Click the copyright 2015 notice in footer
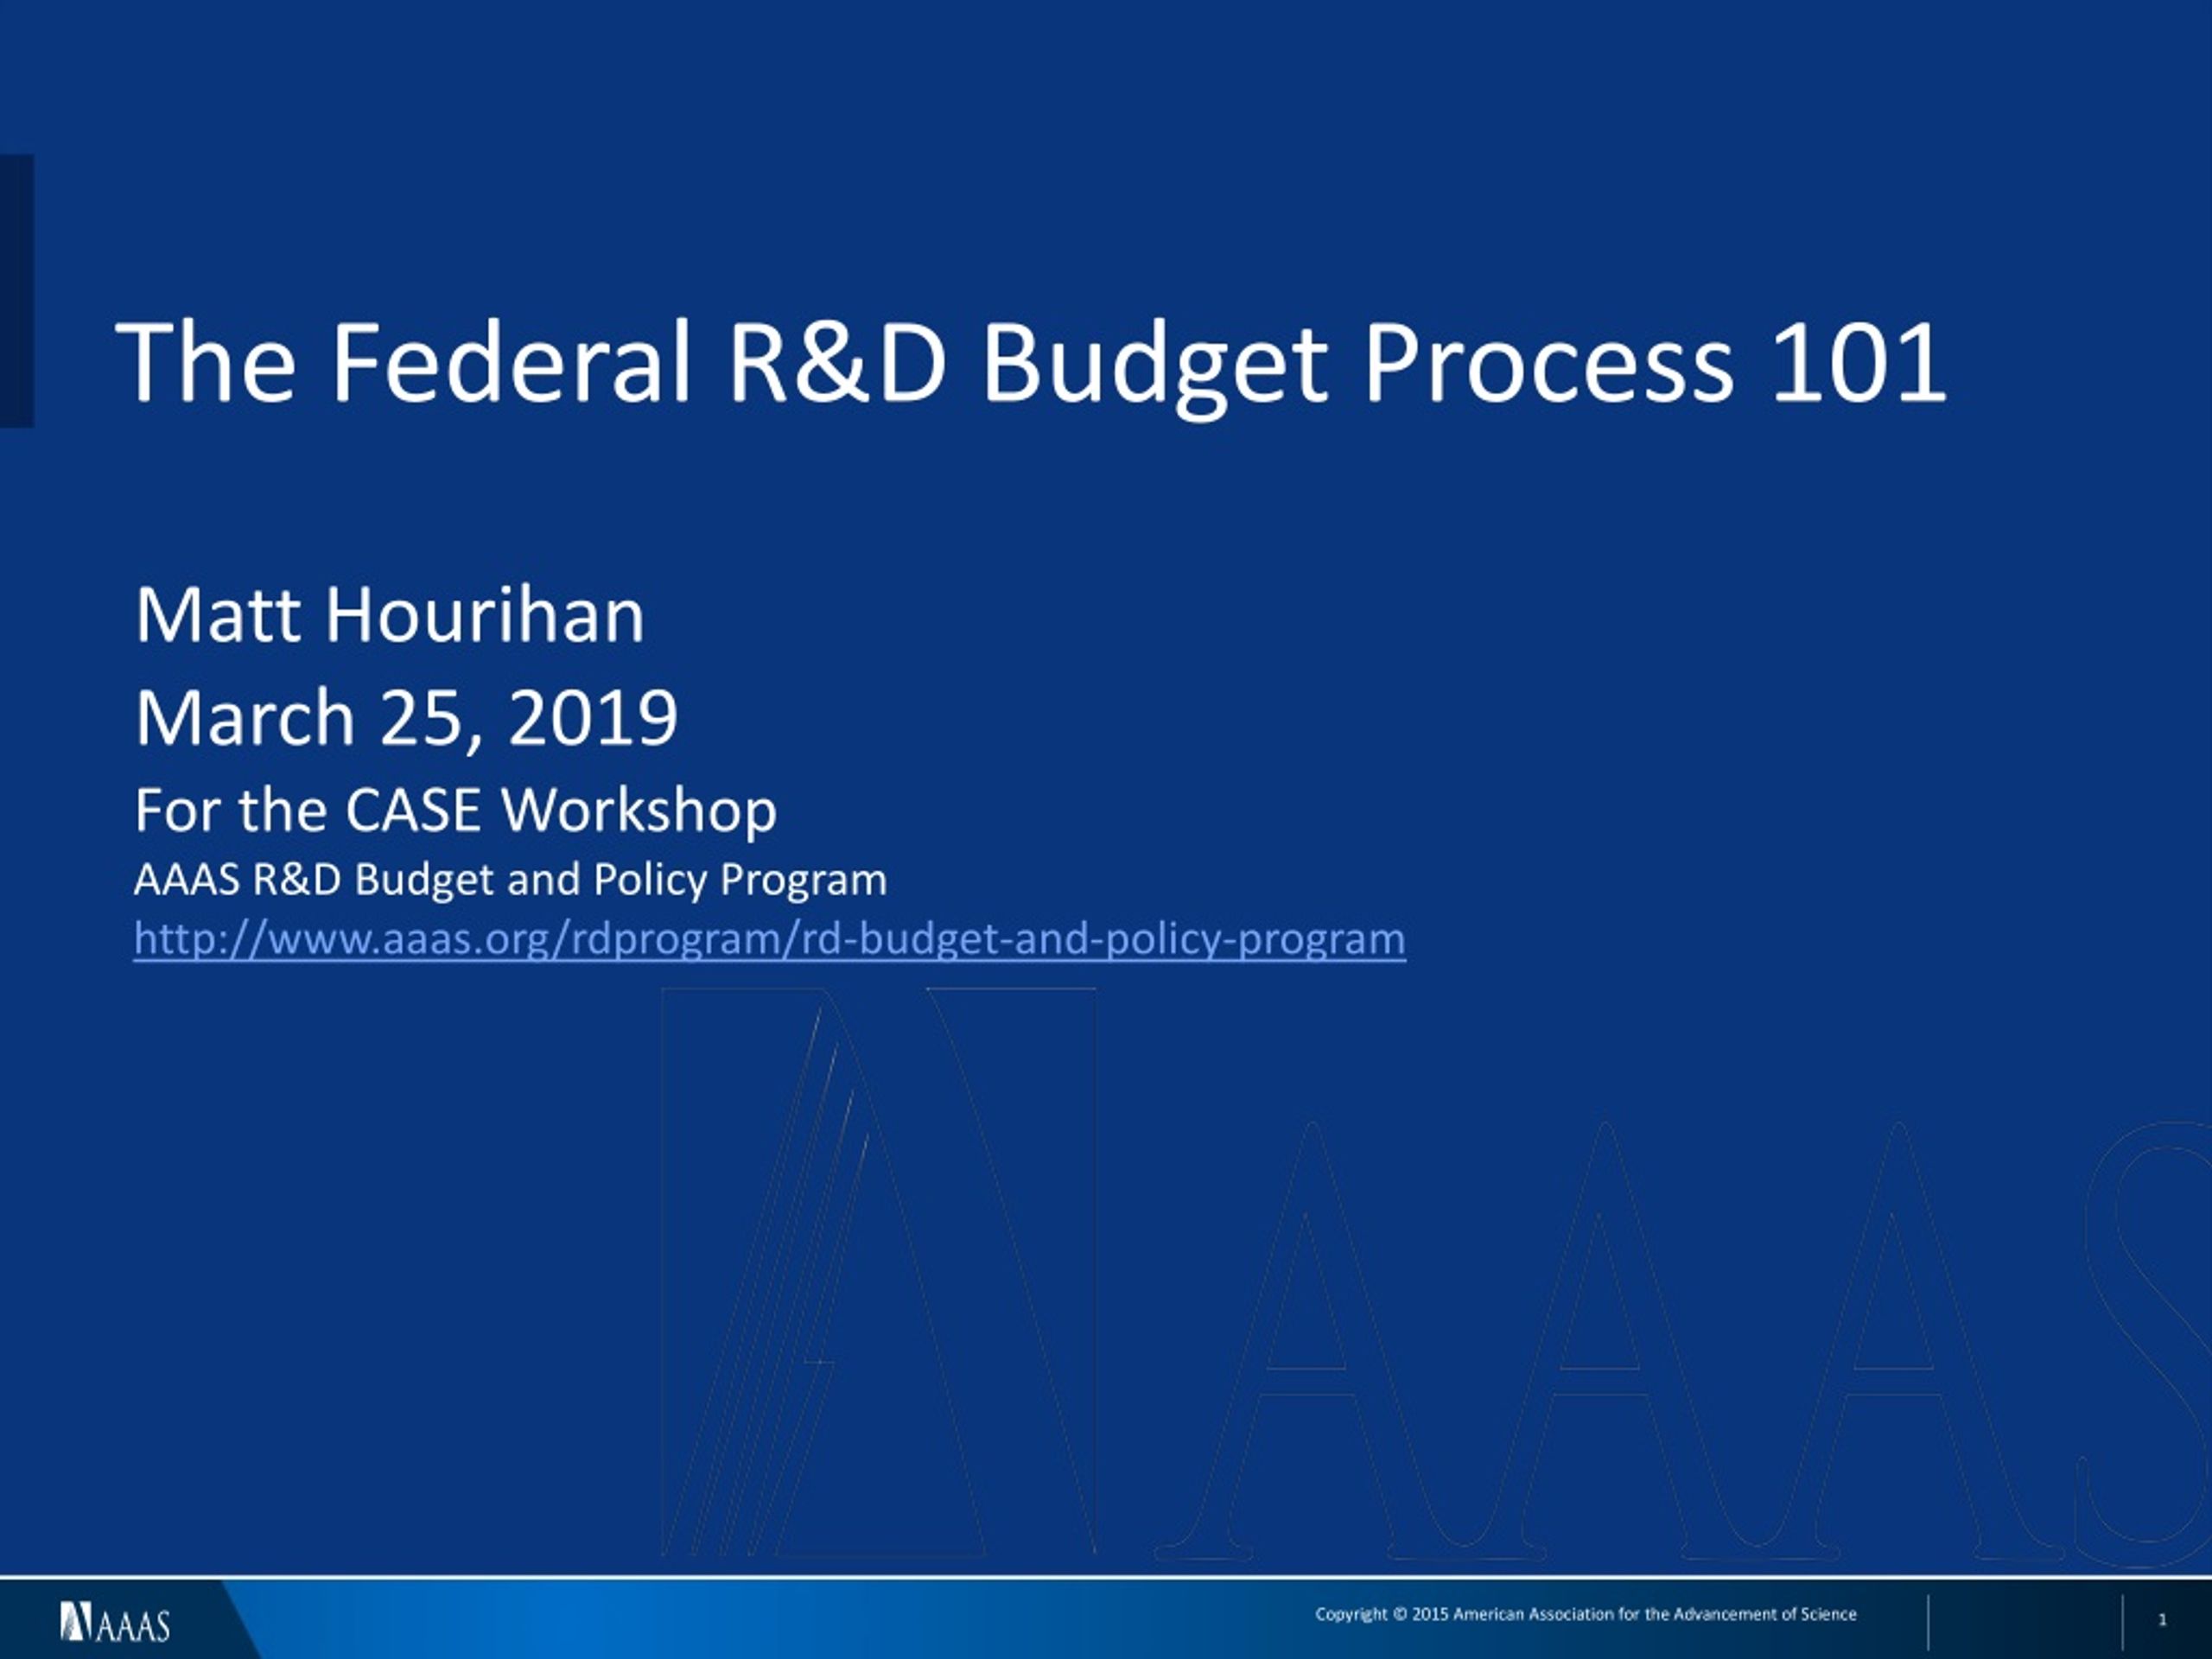Viewport: 2212px width, 1659px height. (1586, 1614)
